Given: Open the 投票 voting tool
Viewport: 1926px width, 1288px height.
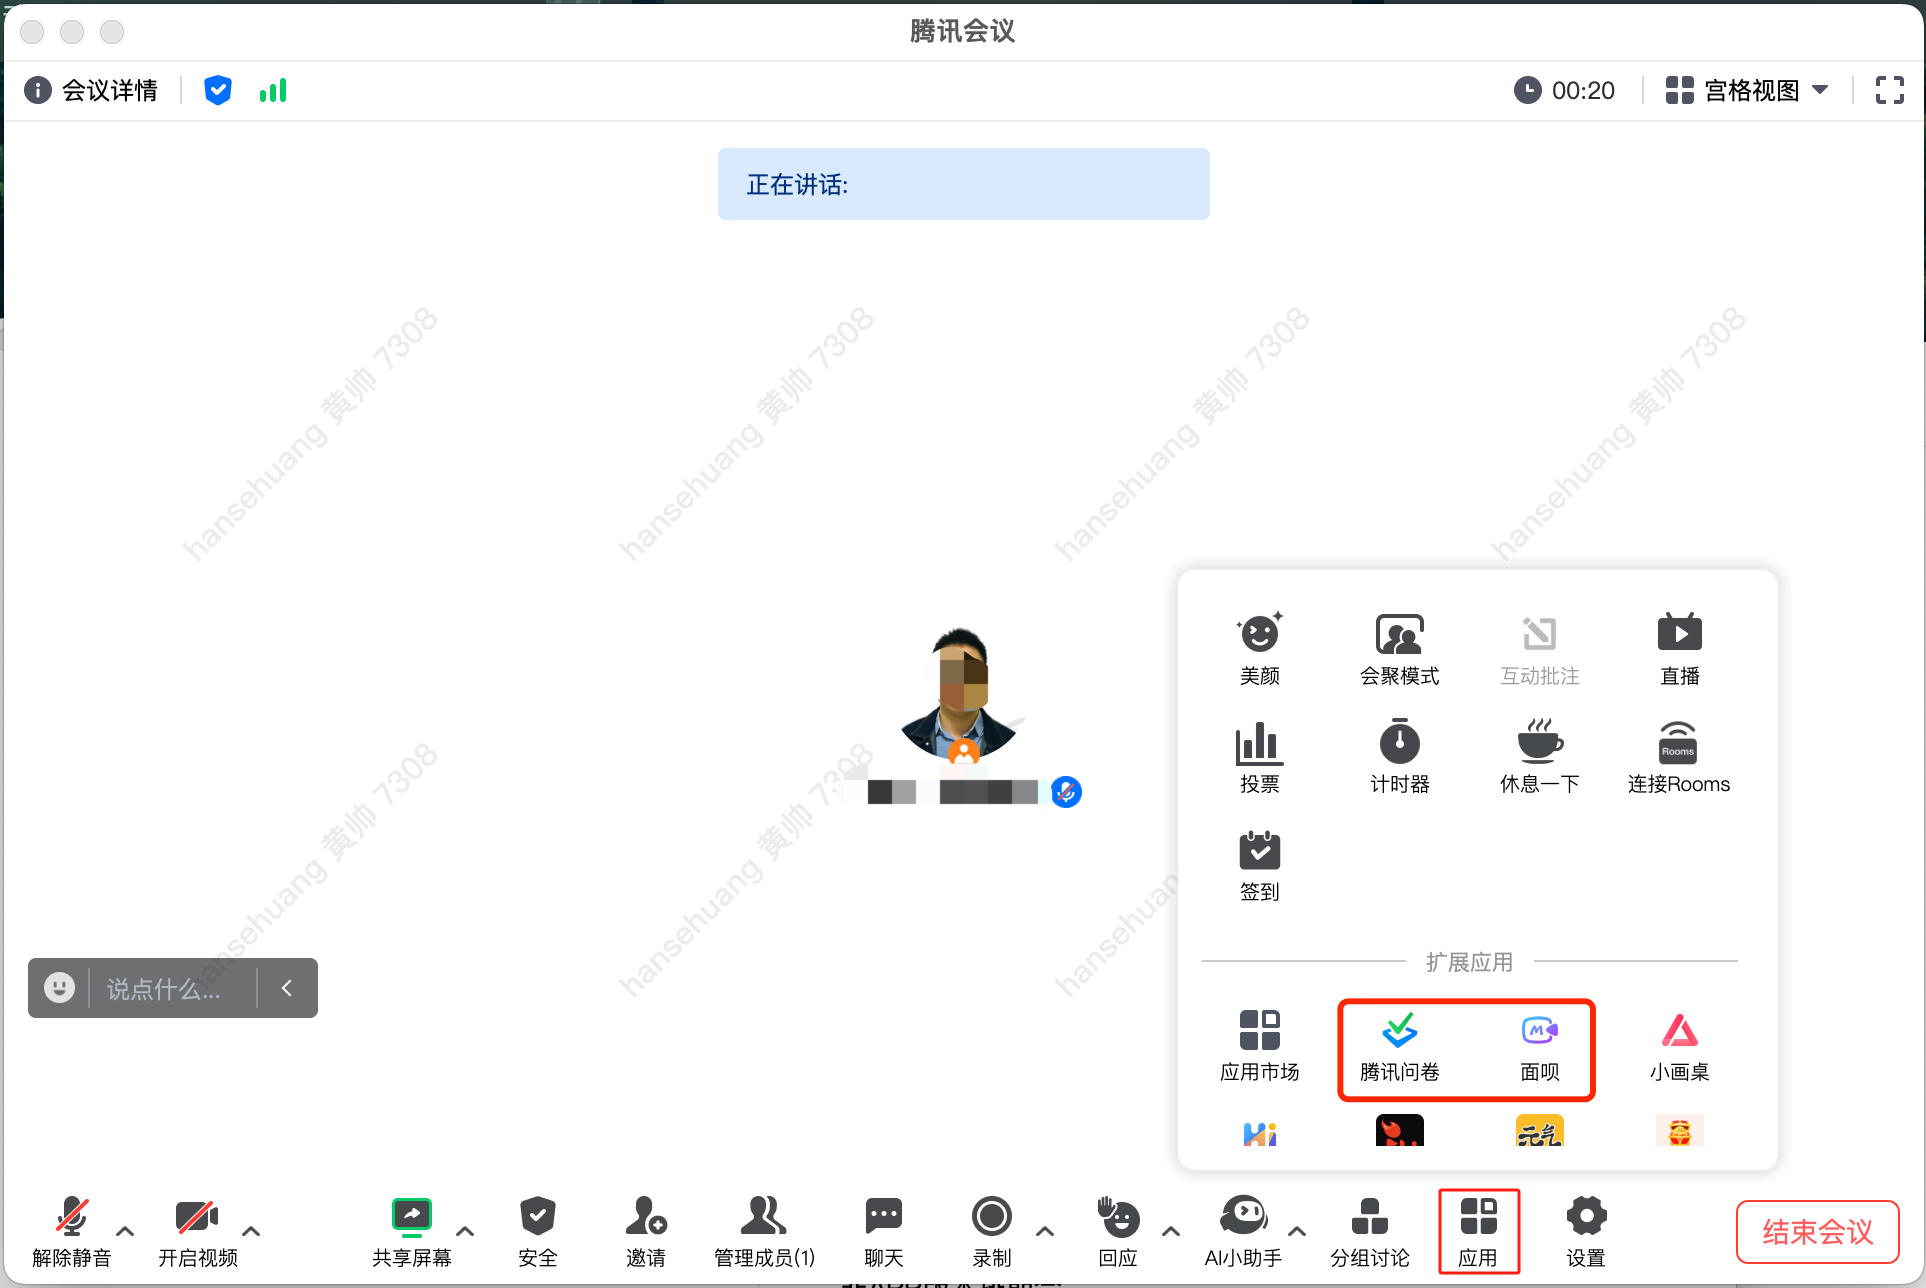Looking at the screenshot, I should [x=1259, y=757].
